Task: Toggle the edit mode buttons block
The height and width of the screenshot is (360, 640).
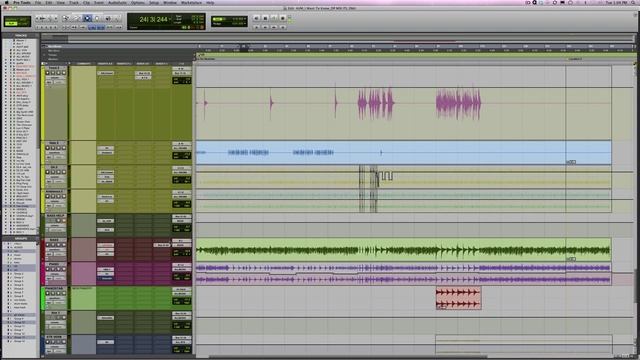Action: click(x=18, y=21)
